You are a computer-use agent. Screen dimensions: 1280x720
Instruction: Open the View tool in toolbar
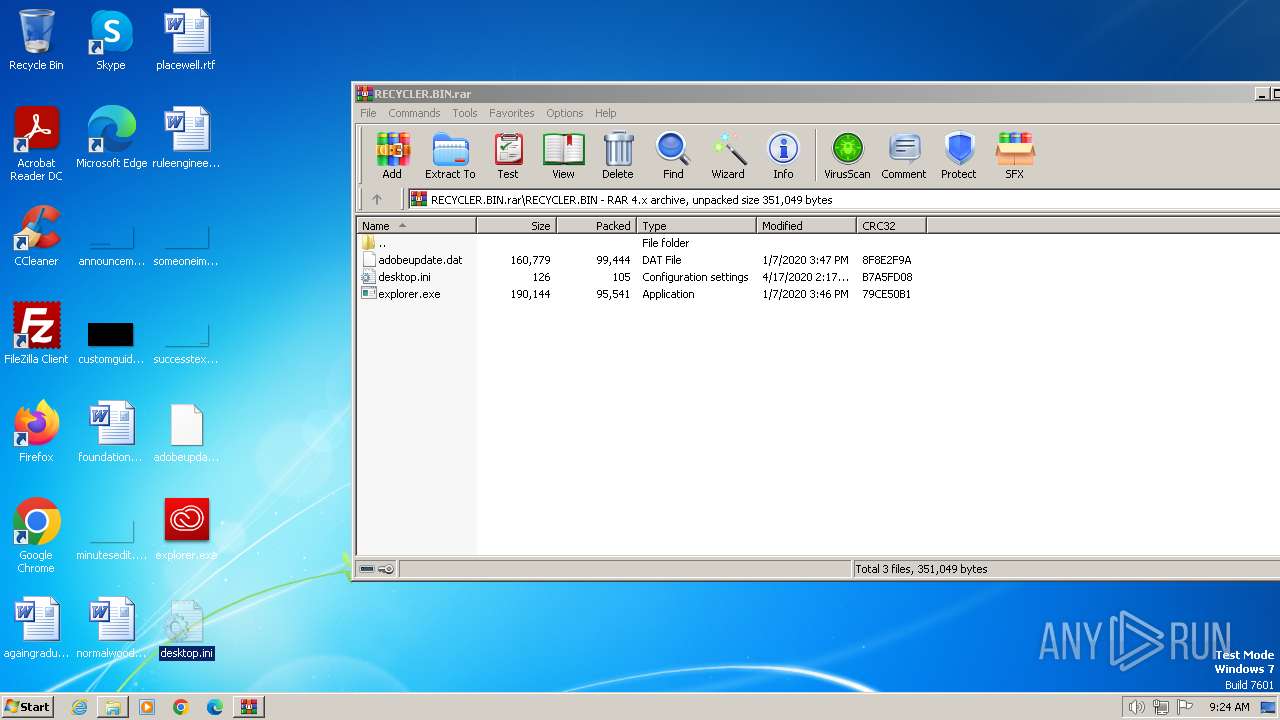563,156
